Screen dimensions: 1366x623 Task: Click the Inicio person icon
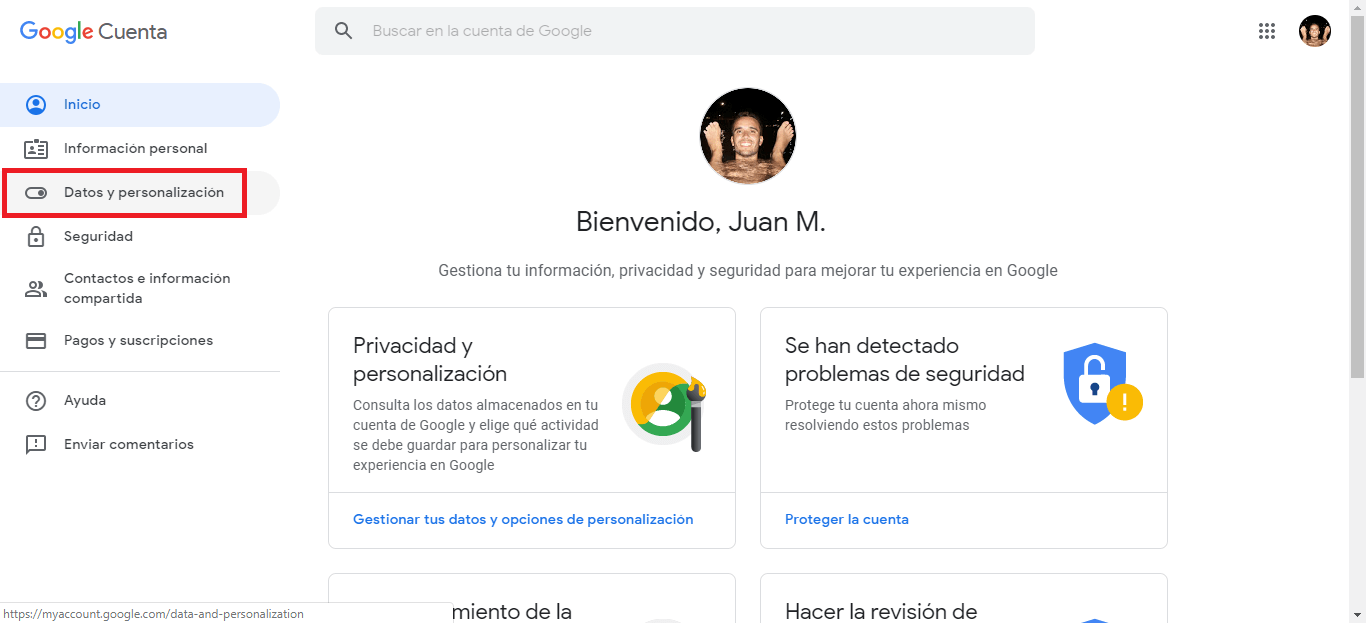point(36,105)
